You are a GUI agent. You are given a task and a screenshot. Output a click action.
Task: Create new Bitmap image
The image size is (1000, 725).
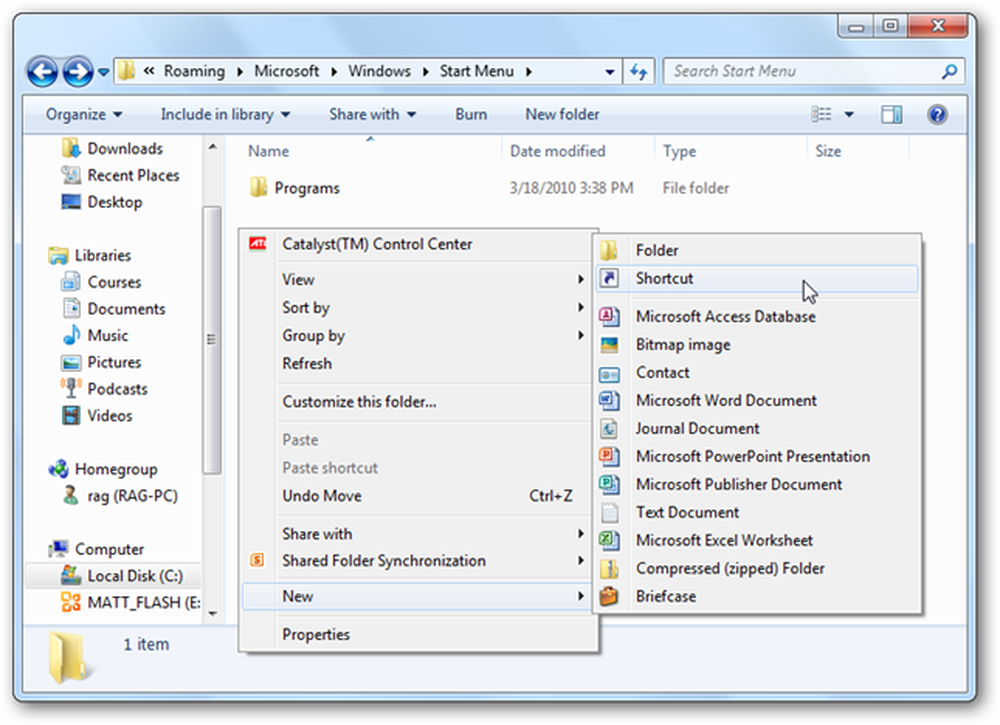pos(757,345)
